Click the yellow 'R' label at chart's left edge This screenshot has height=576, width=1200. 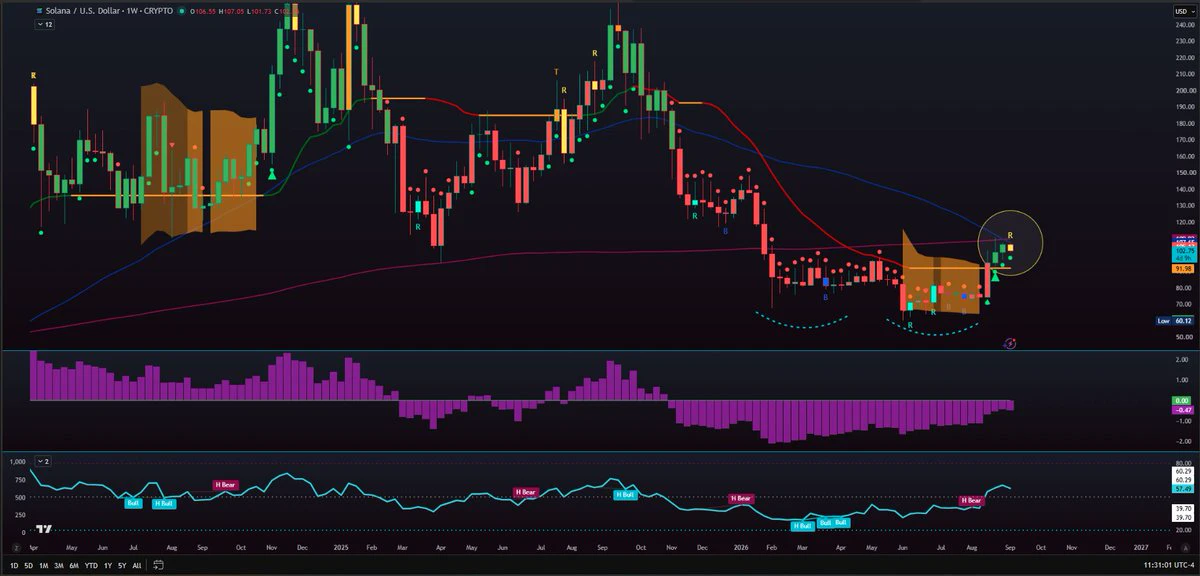click(x=35, y=74)
